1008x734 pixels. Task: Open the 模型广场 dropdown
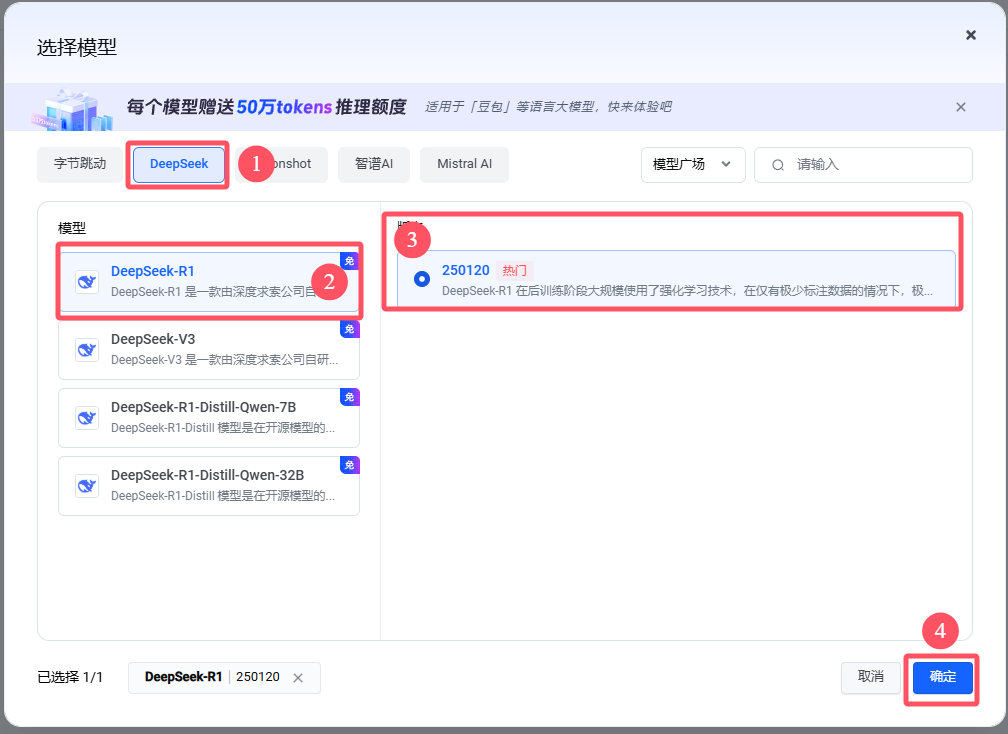pyautogui.click(x=693, y=165)
